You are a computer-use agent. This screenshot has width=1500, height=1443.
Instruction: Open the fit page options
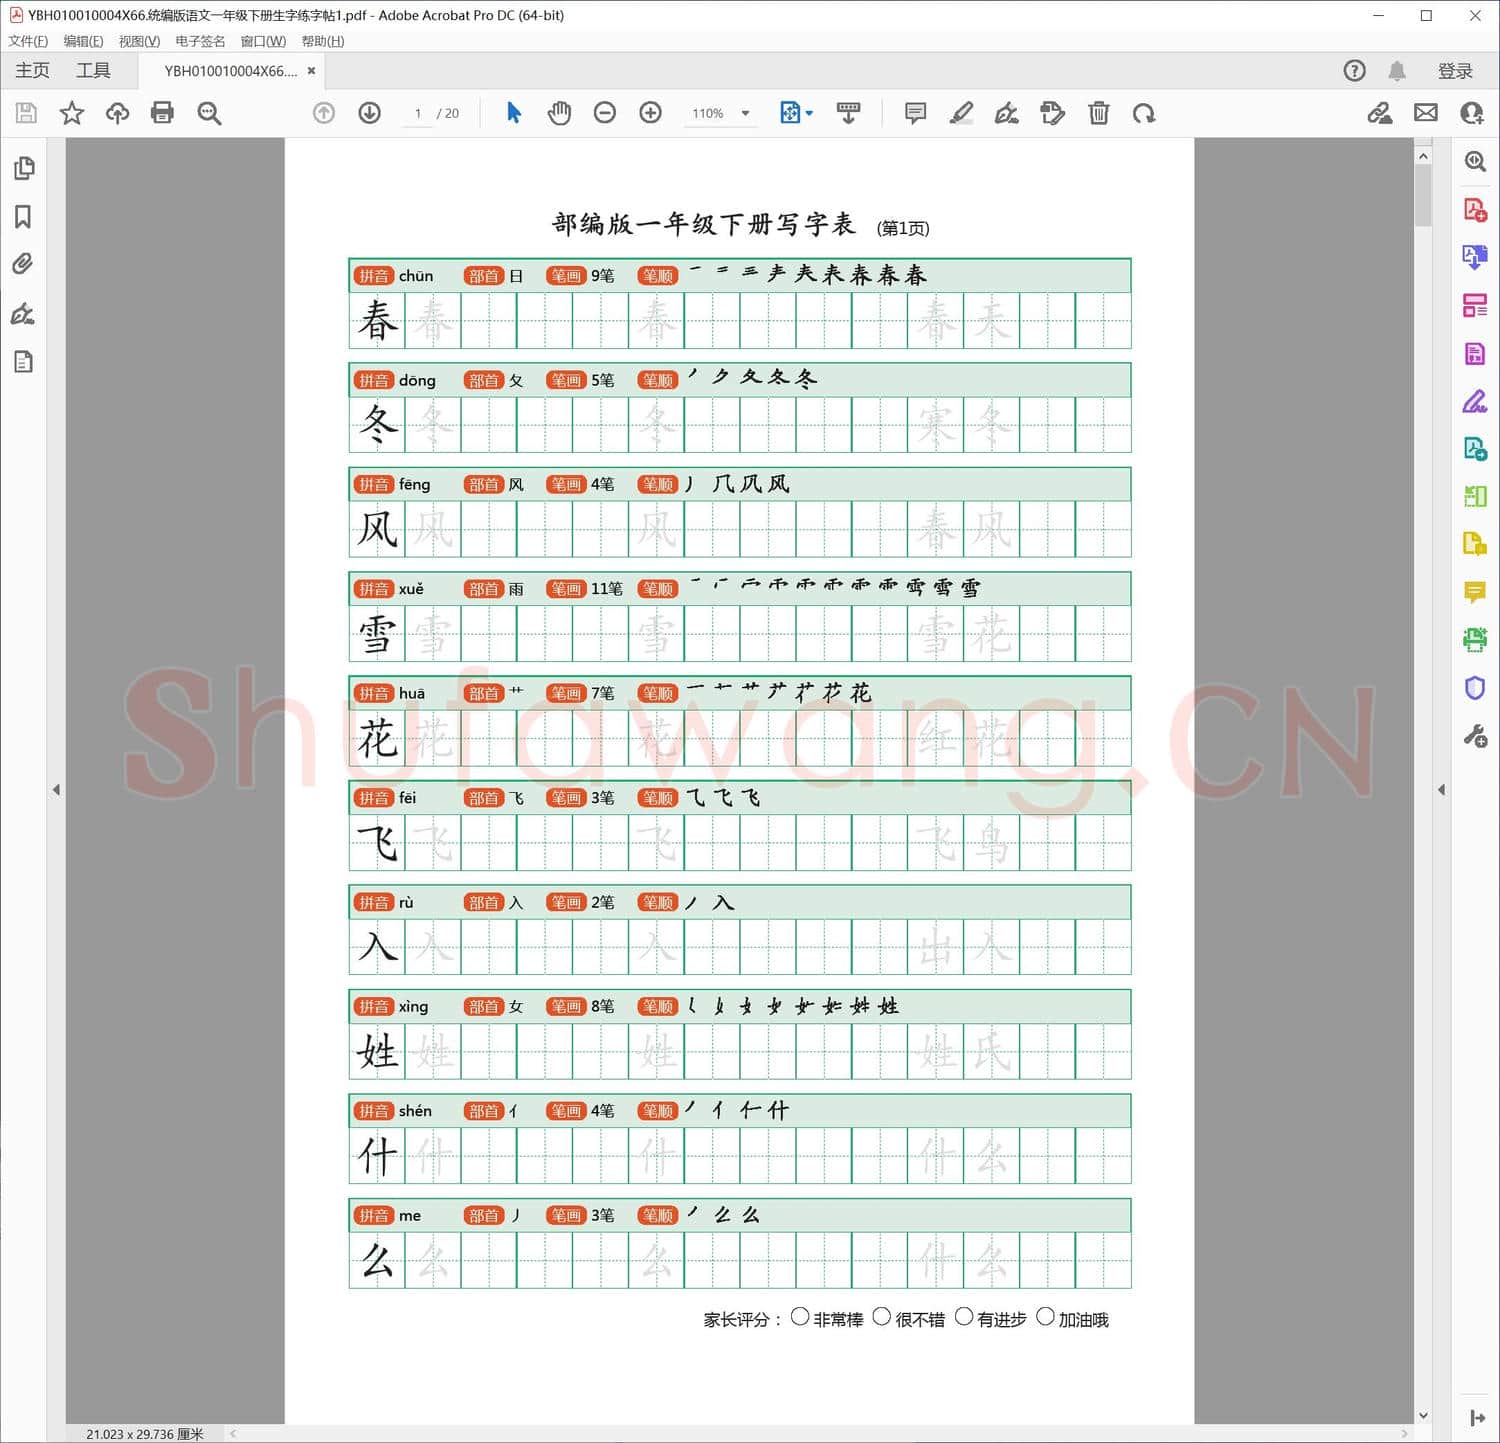point(796,113)
